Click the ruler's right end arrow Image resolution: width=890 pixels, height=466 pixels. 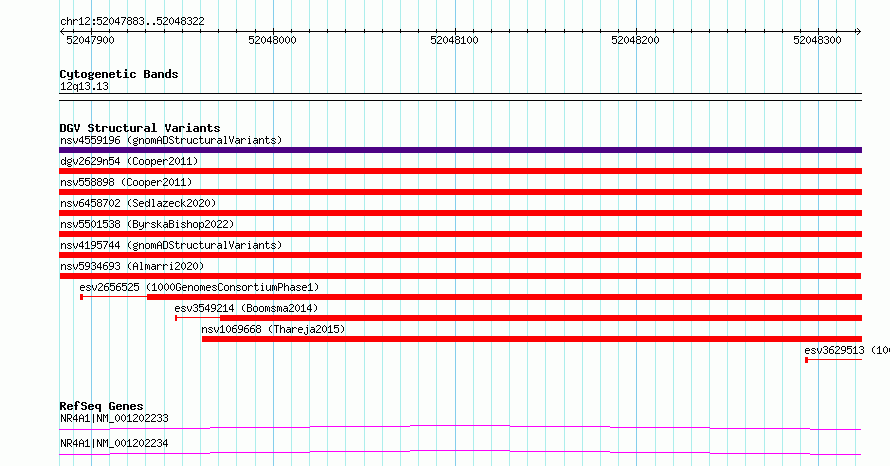[x=858, y=32]
